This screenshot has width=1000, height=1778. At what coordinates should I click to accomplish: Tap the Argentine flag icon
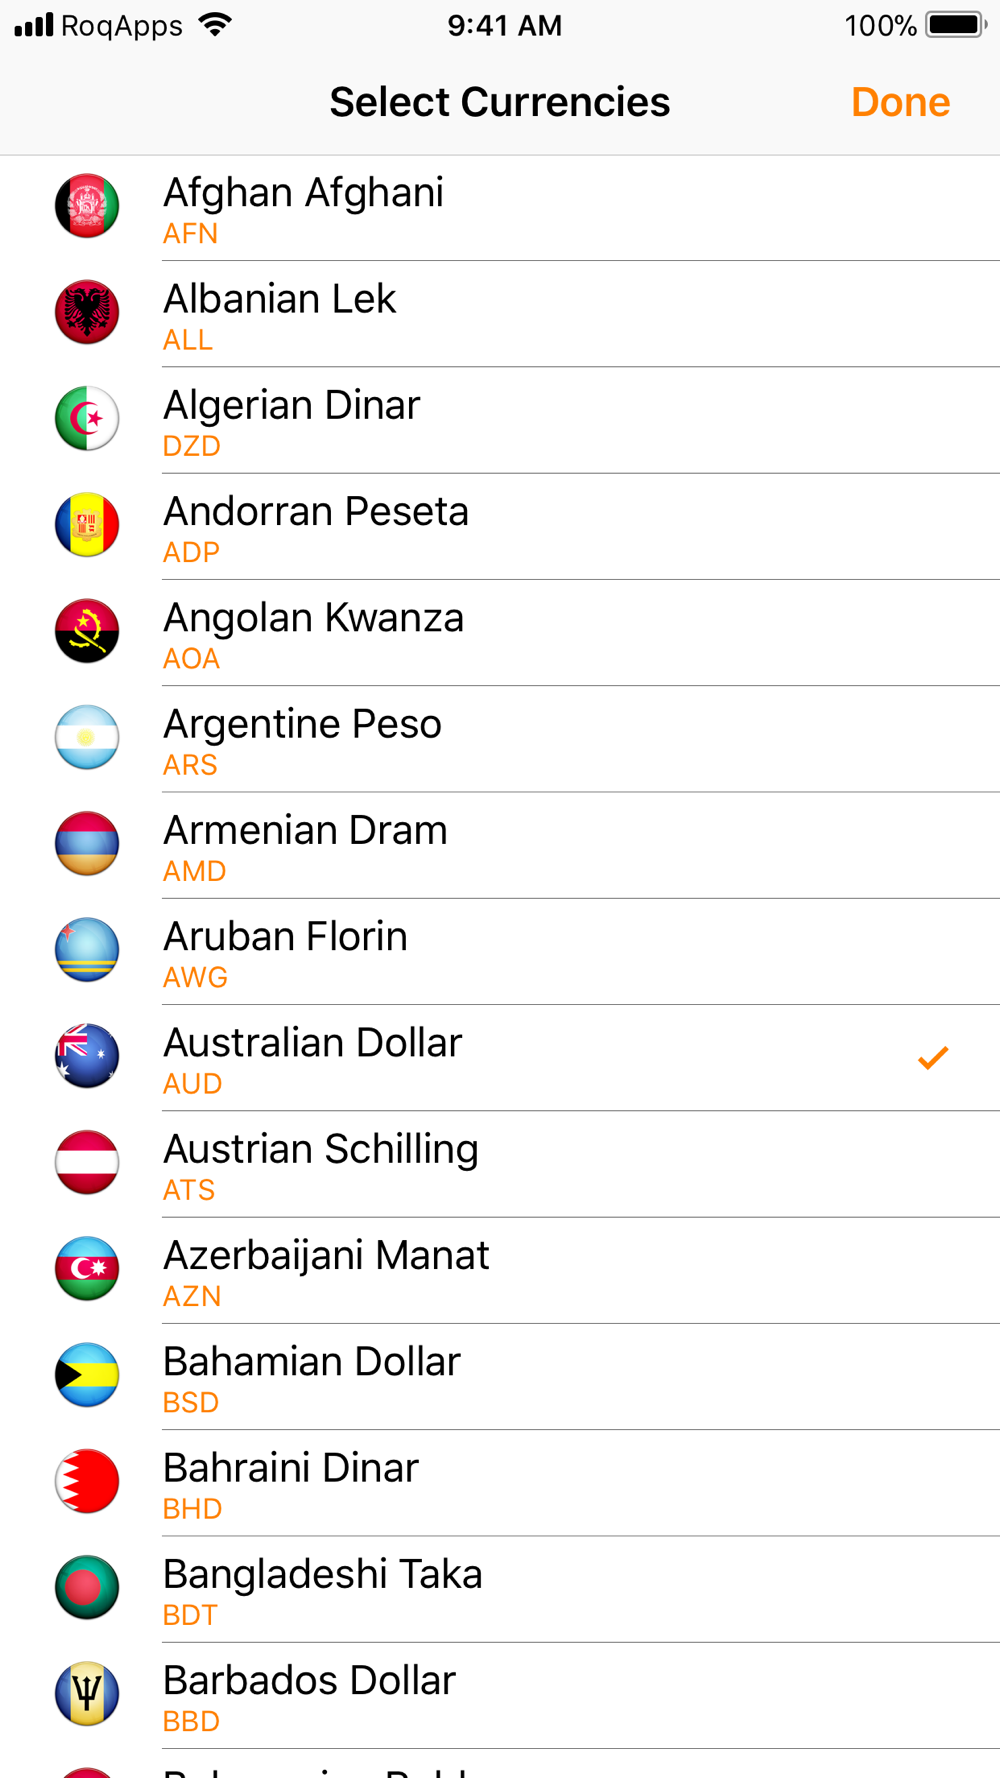point(87,737)
